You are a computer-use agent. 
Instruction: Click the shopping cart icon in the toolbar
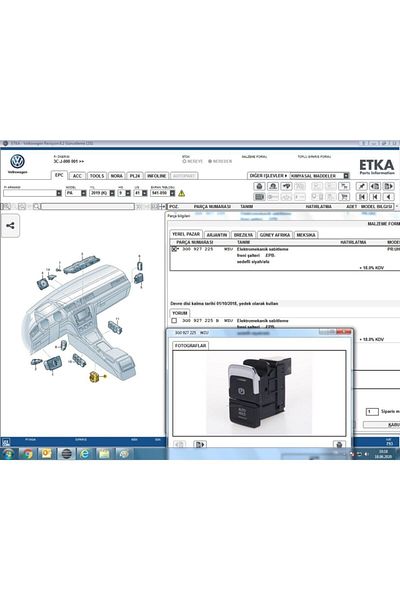click(344, 197)
